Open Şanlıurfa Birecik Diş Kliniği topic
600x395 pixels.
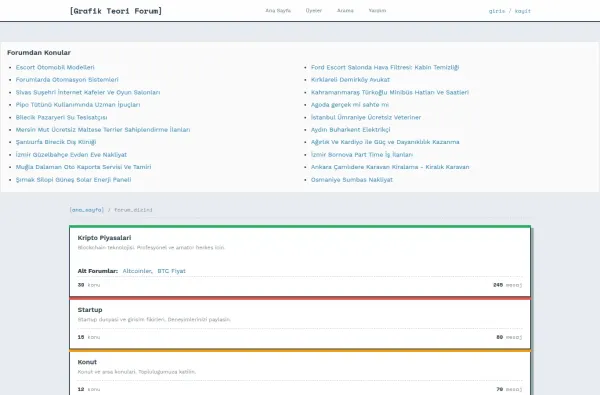[x=56, y=142]
